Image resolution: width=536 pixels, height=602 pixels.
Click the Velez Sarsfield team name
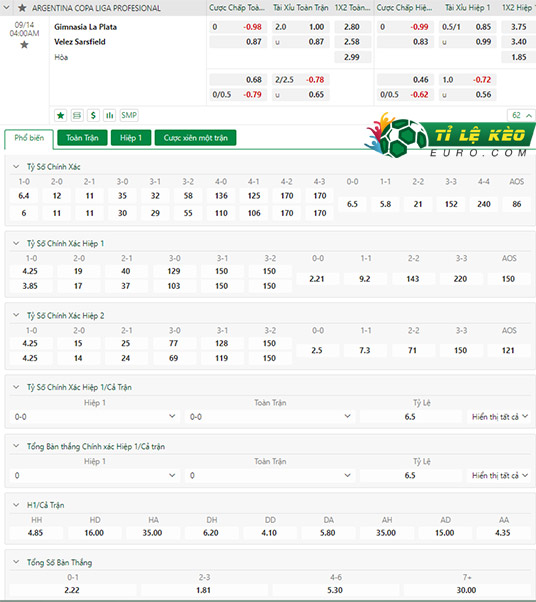click(79, 42)
